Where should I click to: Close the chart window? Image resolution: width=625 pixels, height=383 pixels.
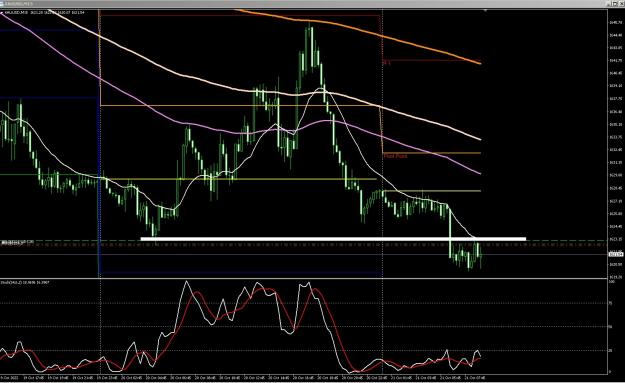pos(622,4)
